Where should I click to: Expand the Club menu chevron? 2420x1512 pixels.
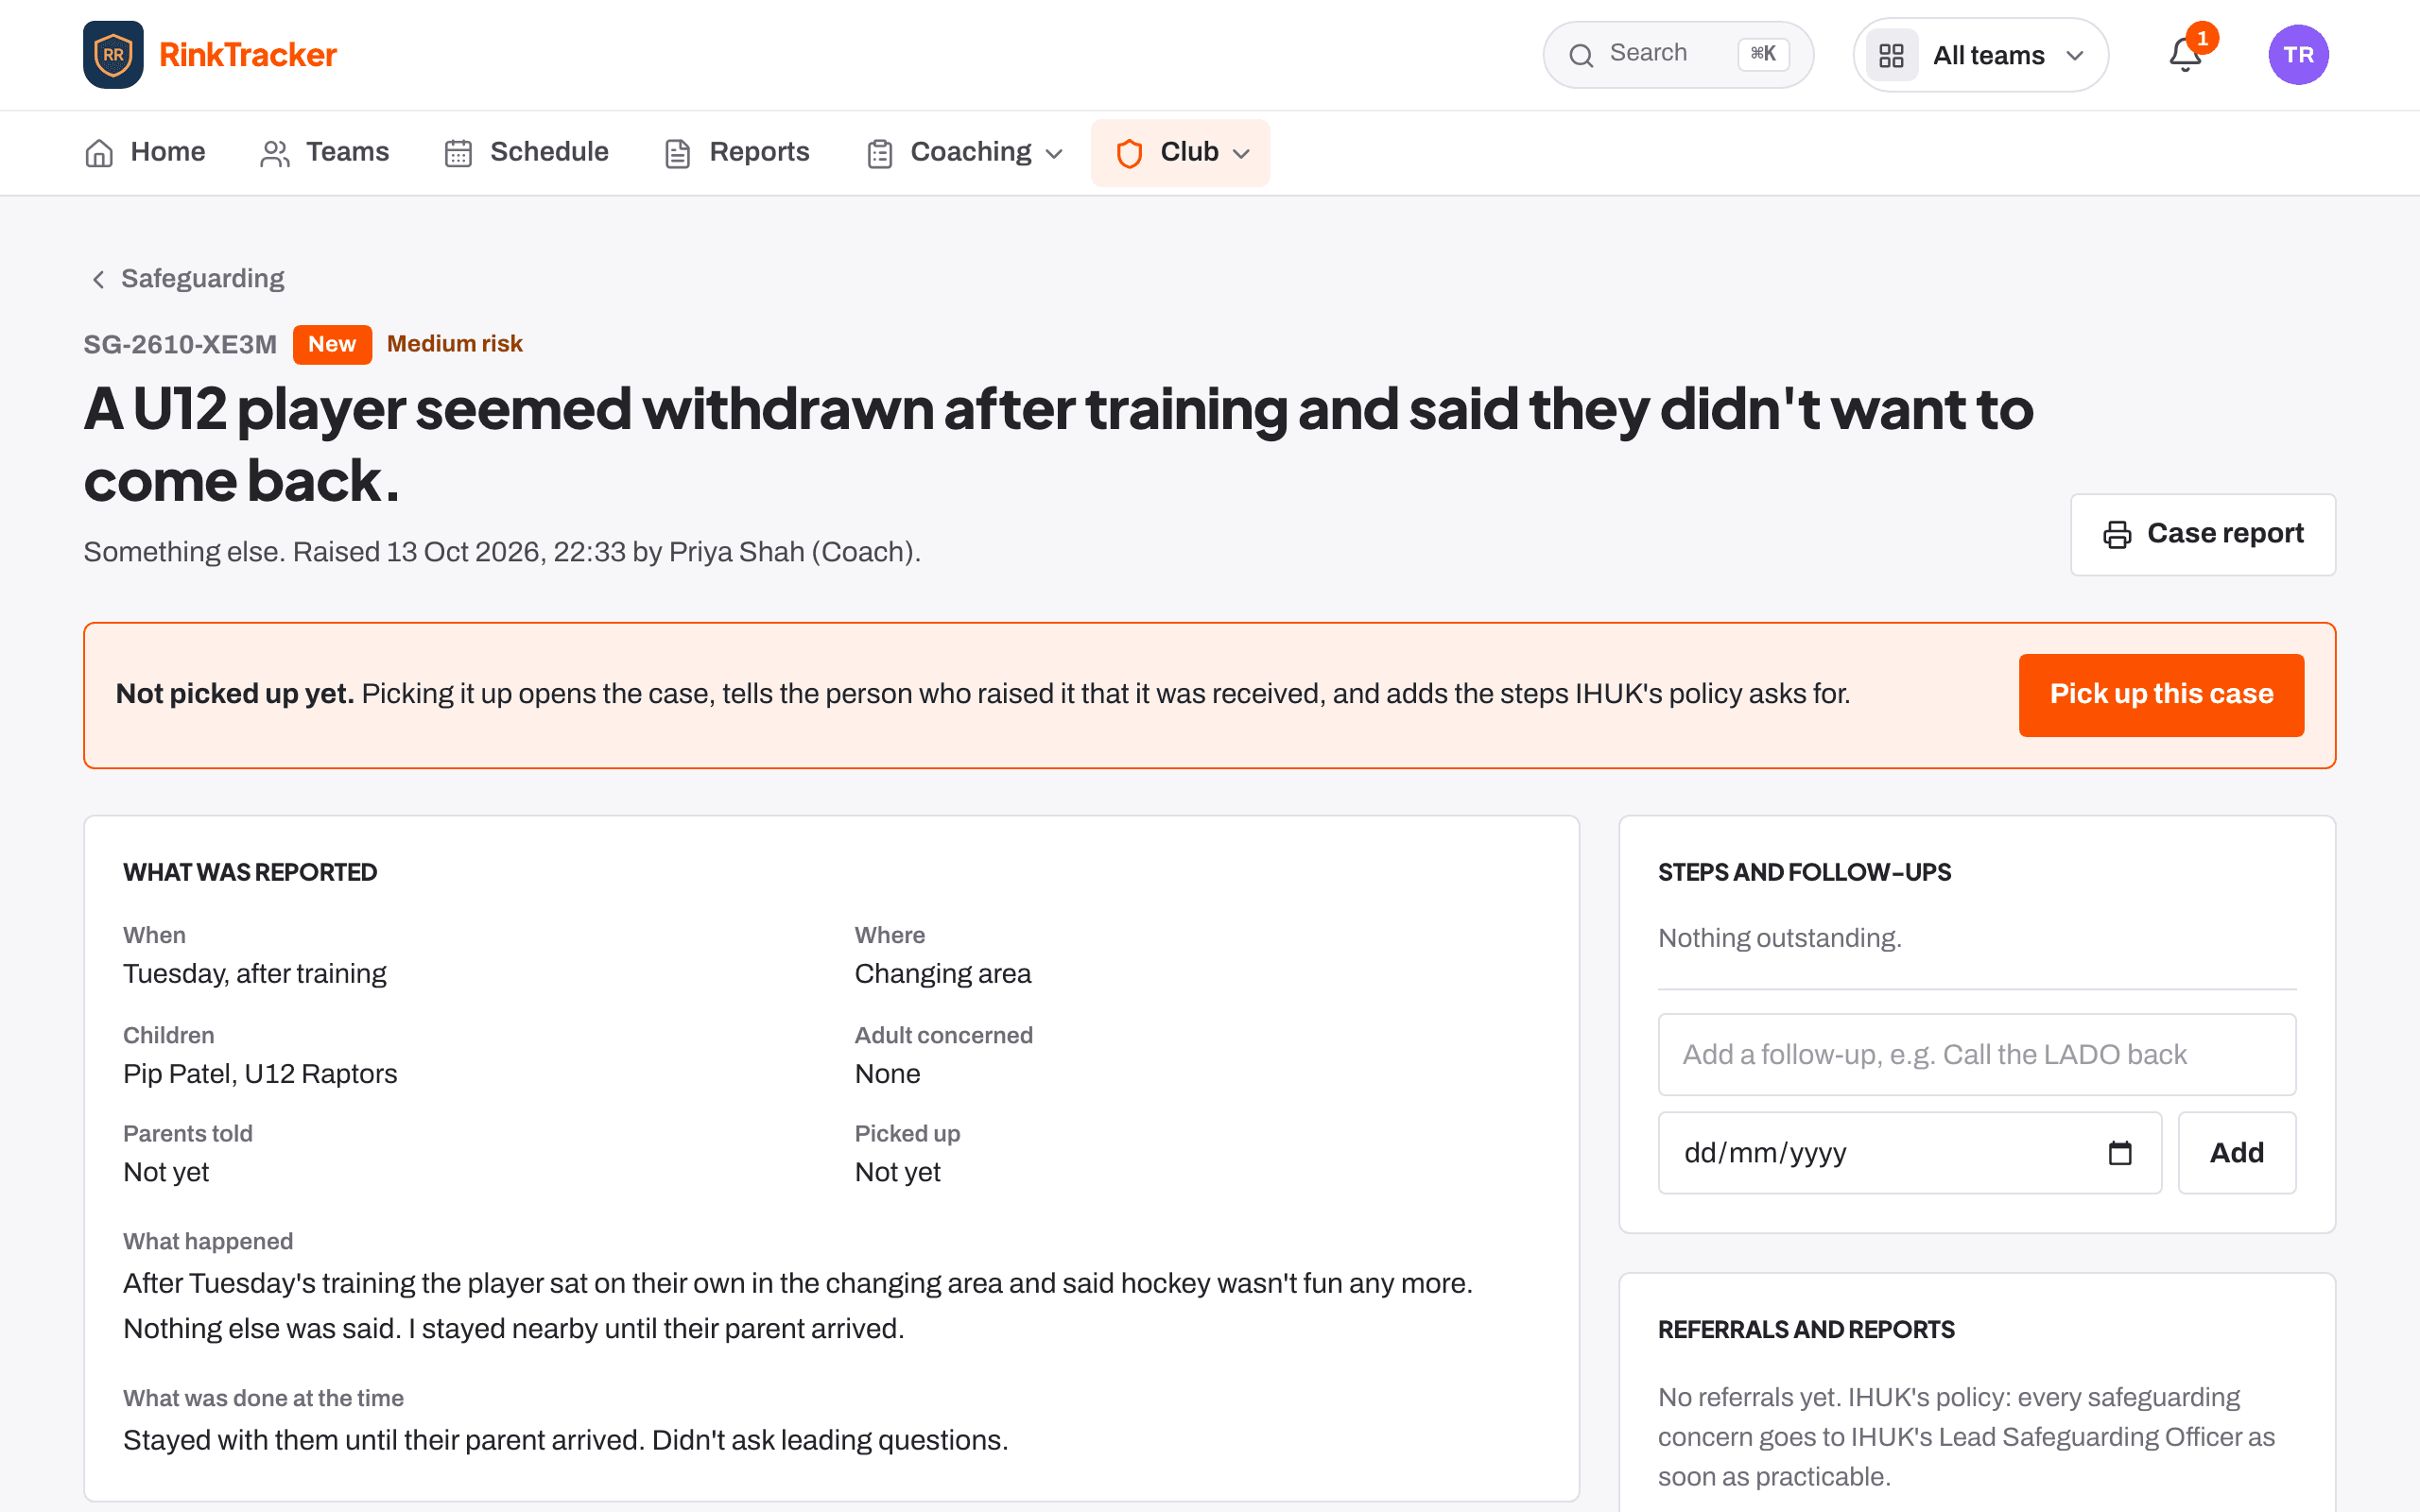(1241, 154)
